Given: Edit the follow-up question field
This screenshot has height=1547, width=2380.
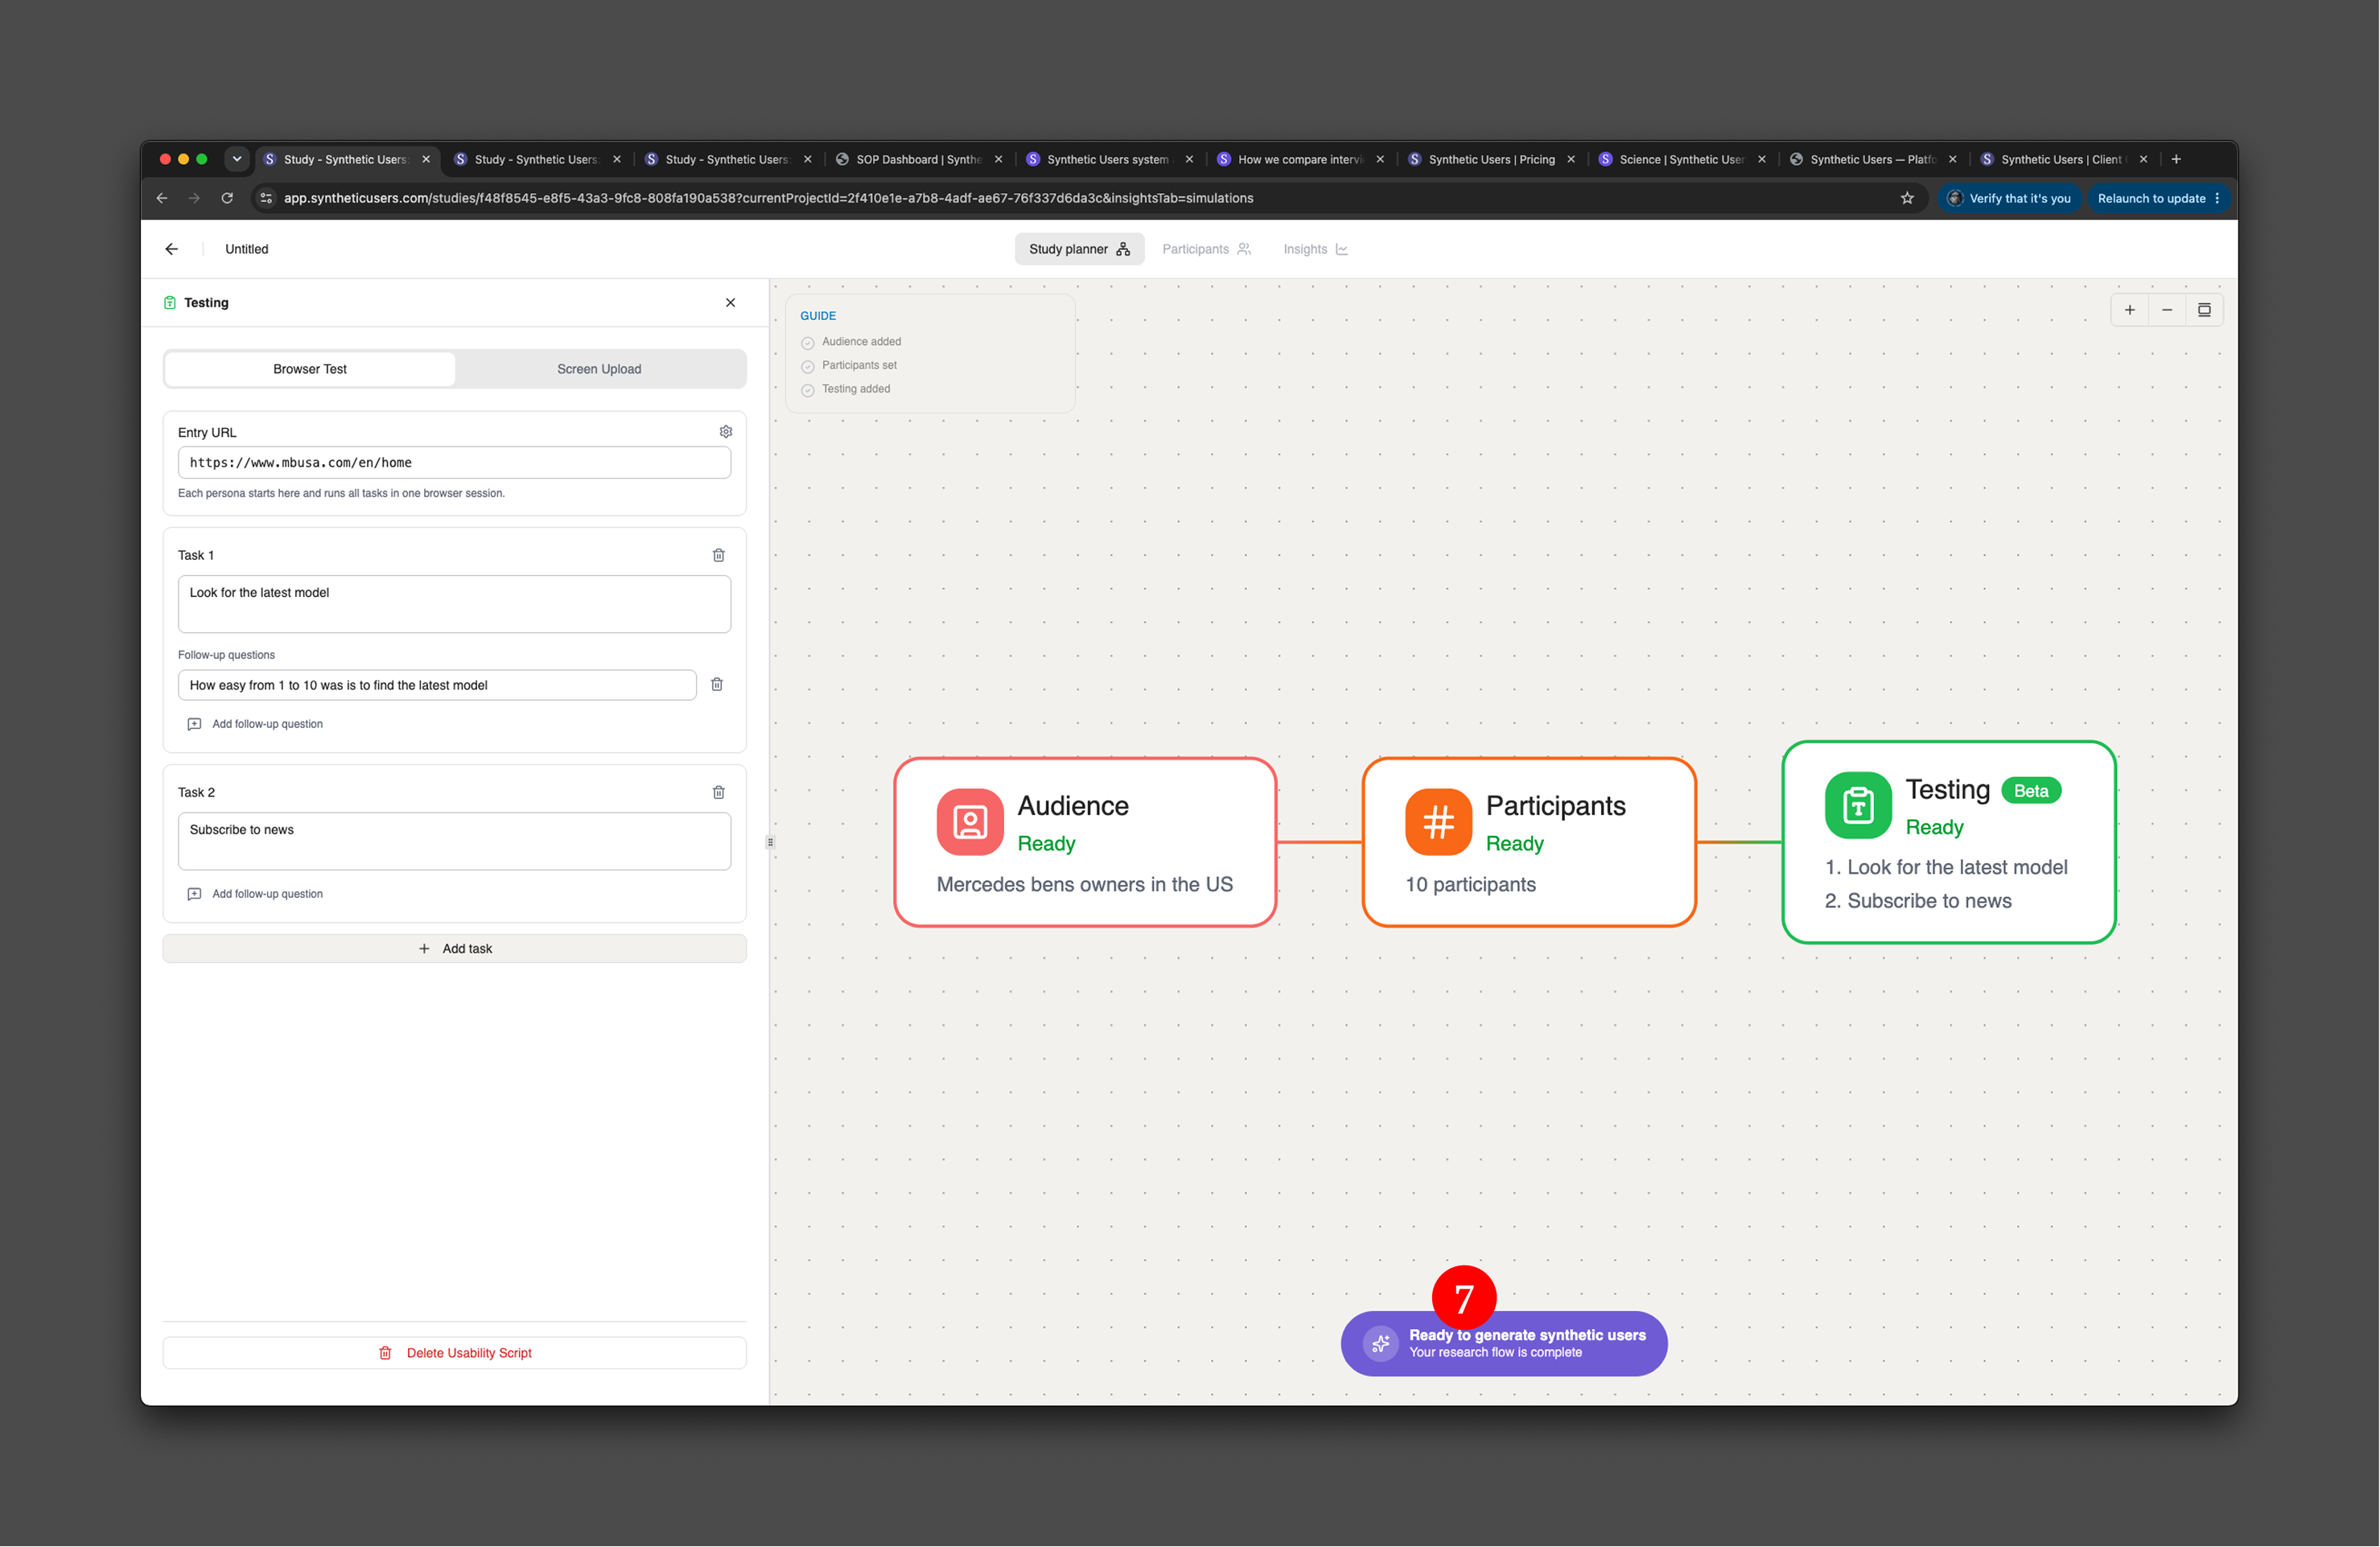Looking at the screenshot, I should [x=437, y=685].
